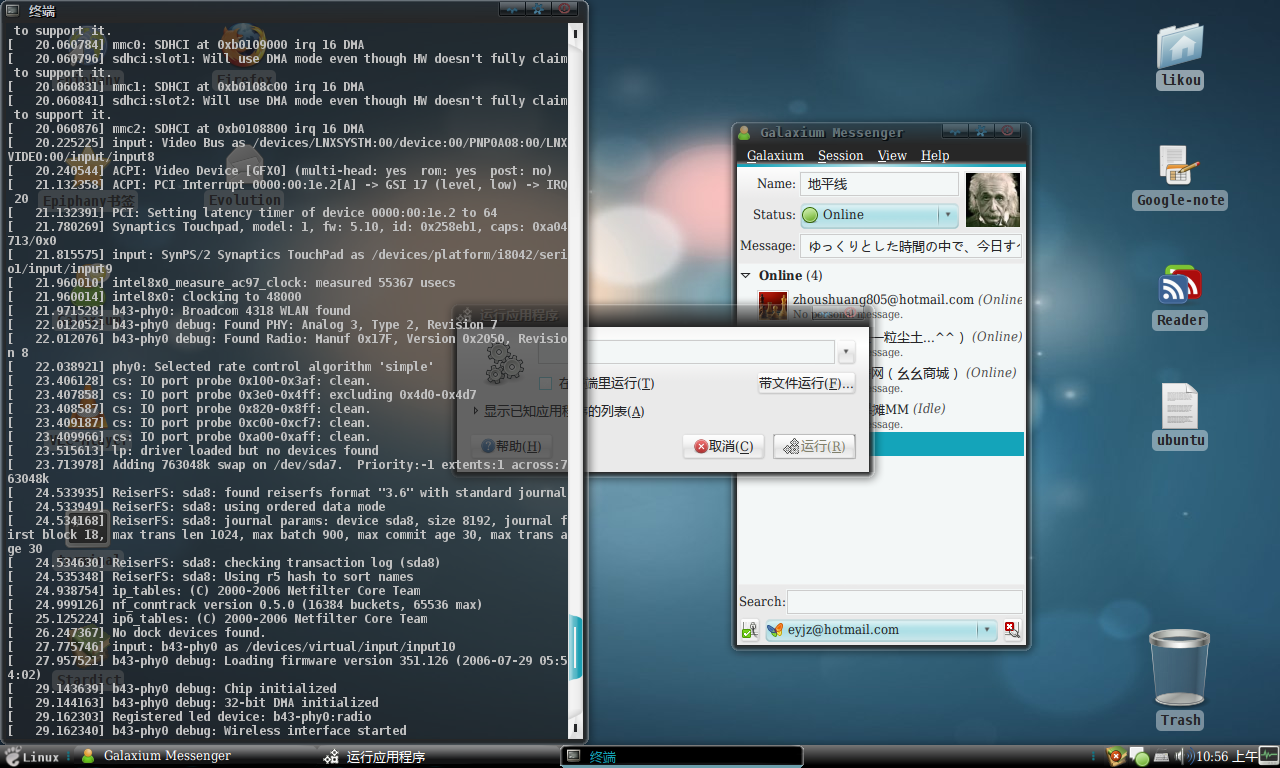Image resolution: width=1280 pixels, height=768 pixels.
Task: Collapse the Online (4) contact group
Action: coord(745,275)
